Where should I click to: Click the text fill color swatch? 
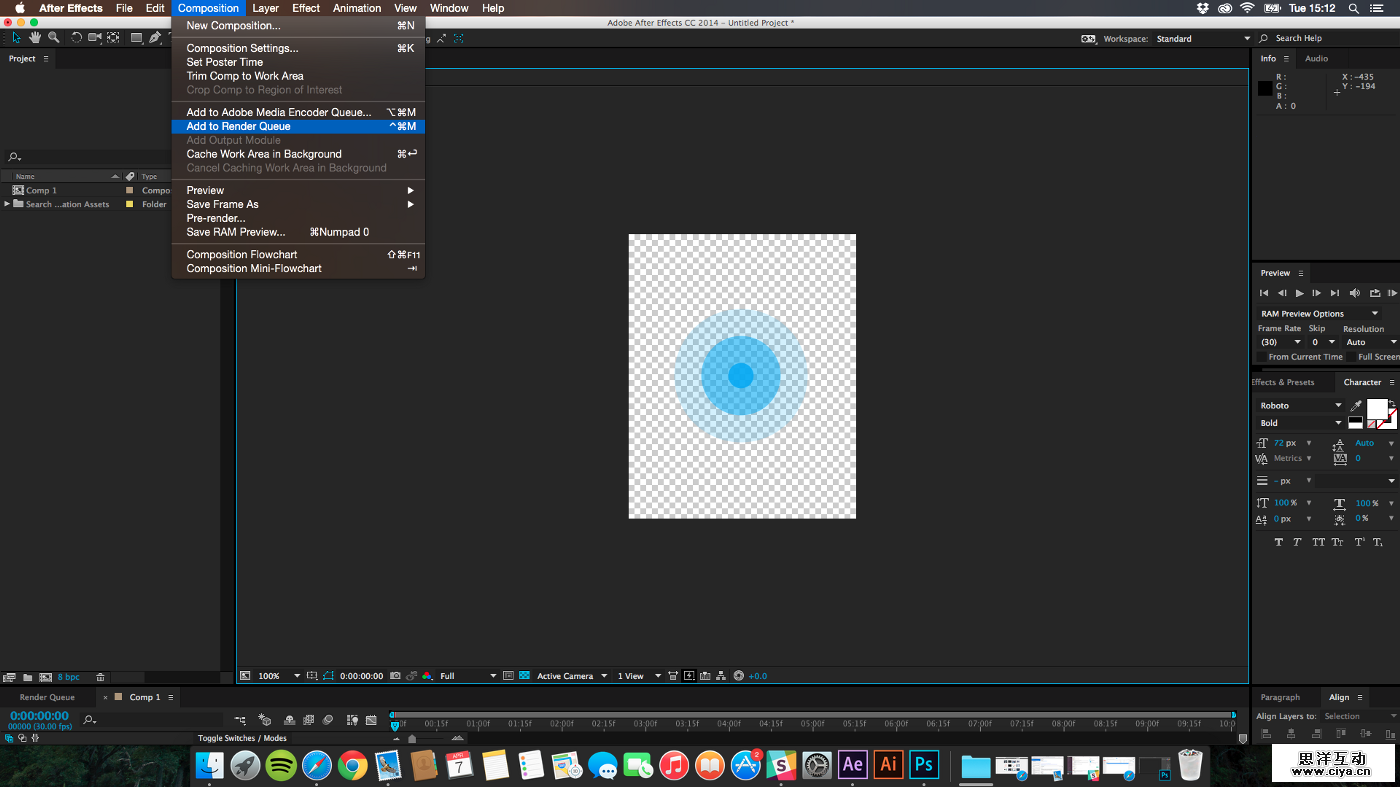click(x=1378, y=409)
